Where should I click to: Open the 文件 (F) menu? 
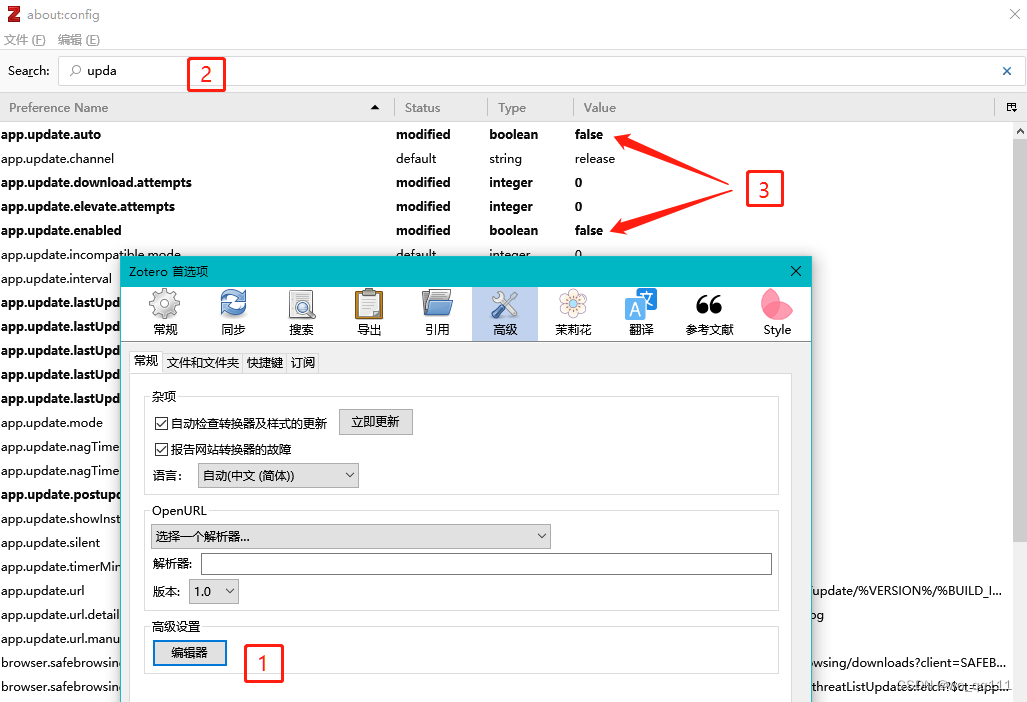point(24,40)
